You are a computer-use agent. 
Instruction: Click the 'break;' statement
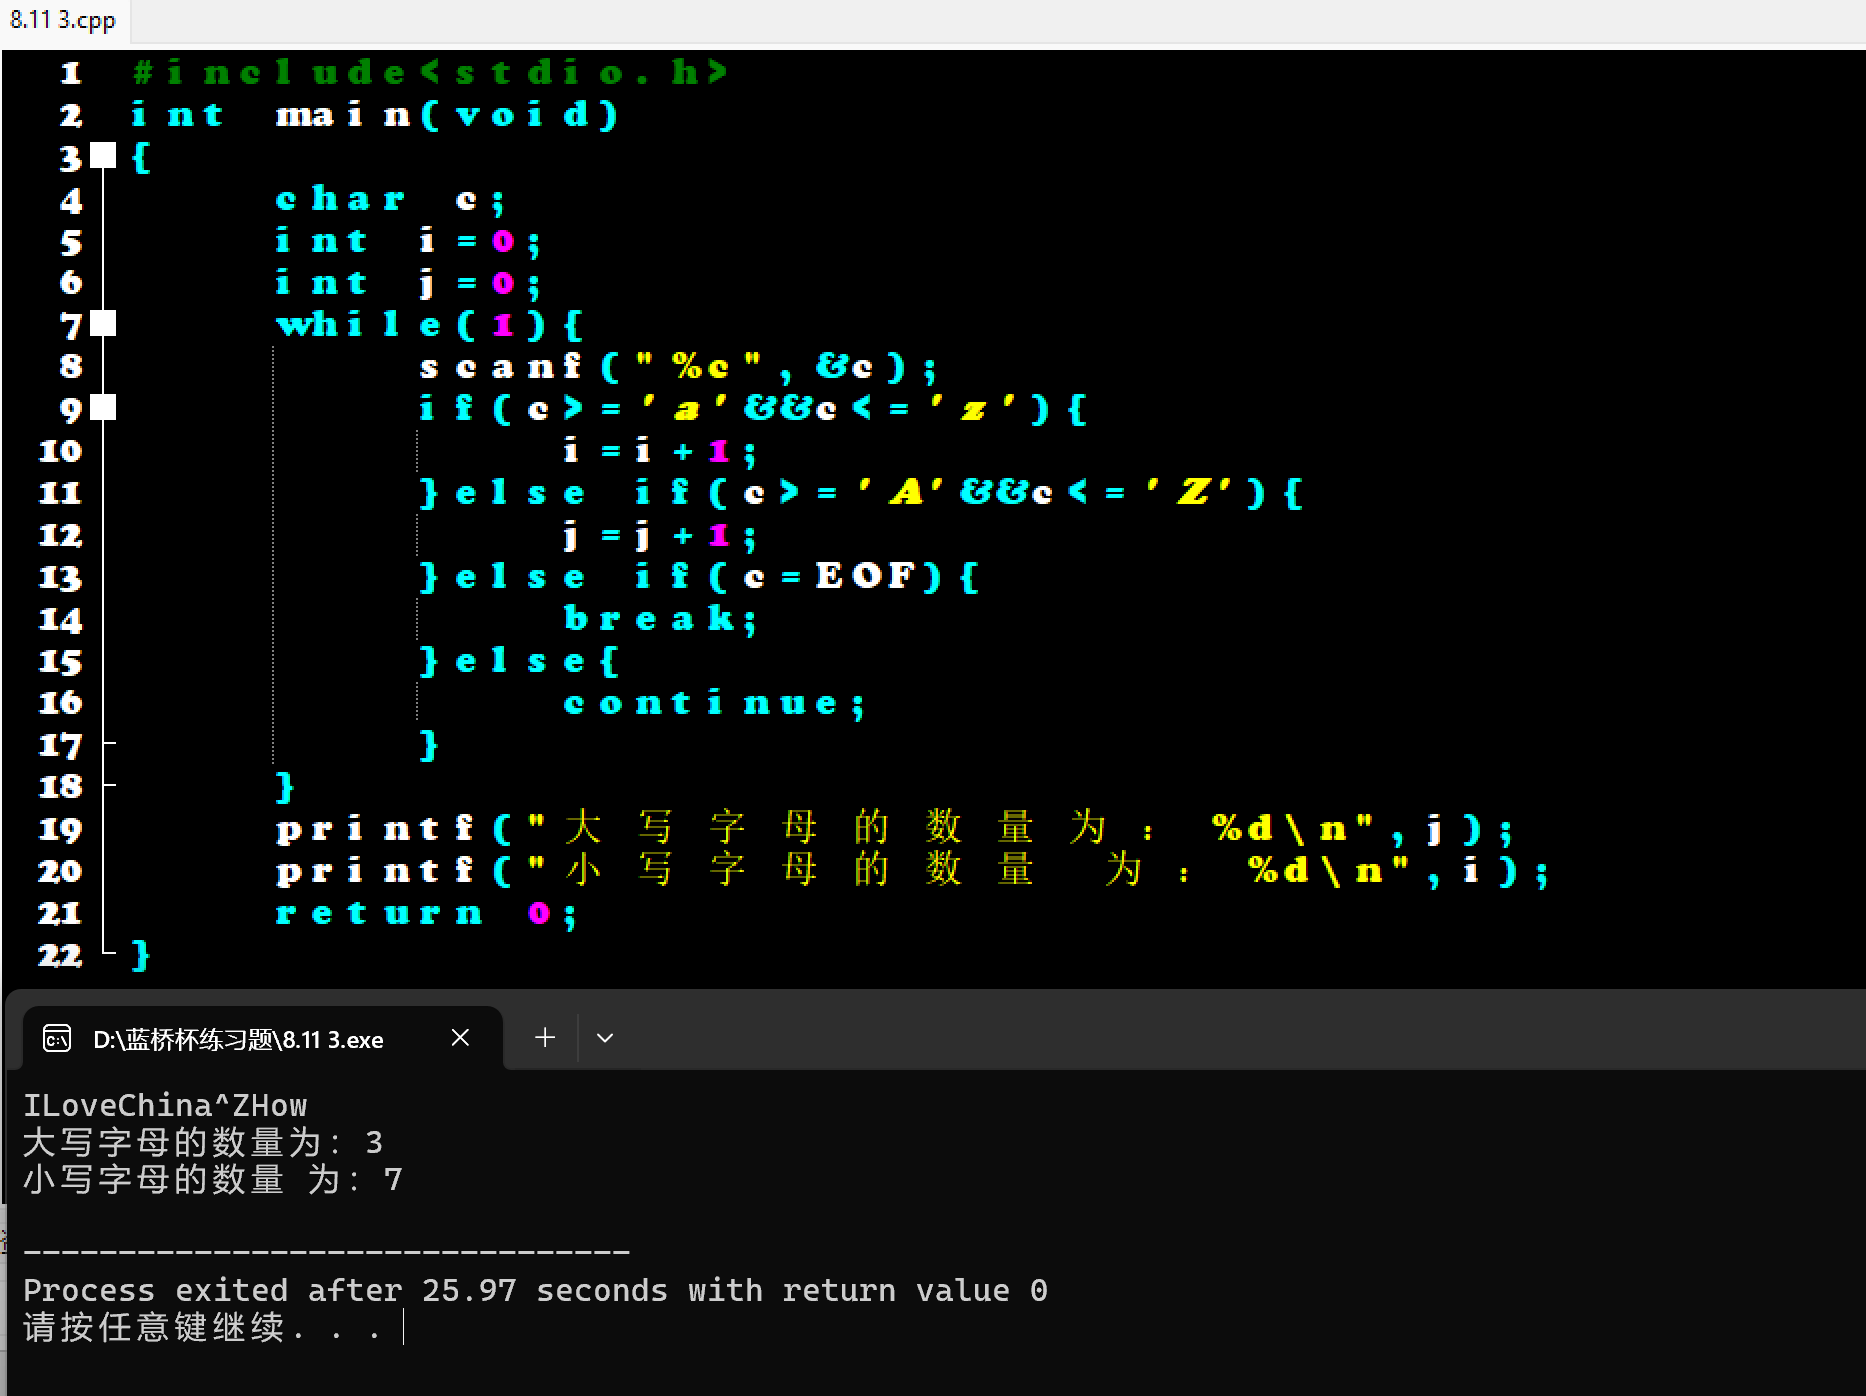[660, 619]
